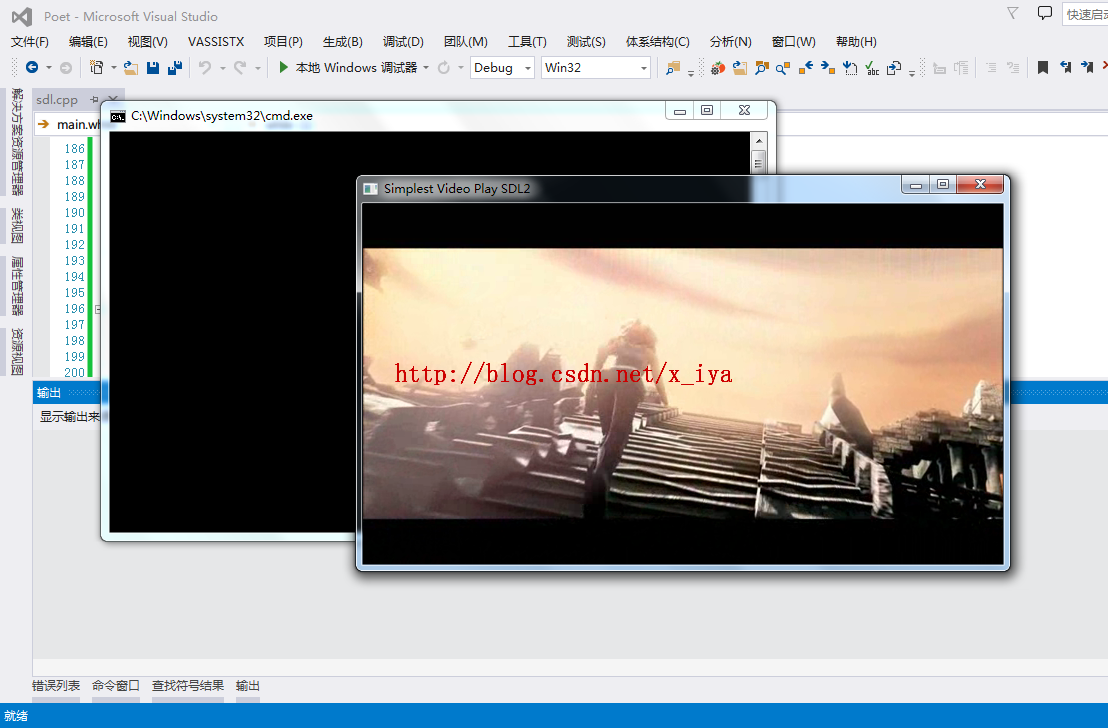Click the Open File folder icon

(x=131, y=67)
